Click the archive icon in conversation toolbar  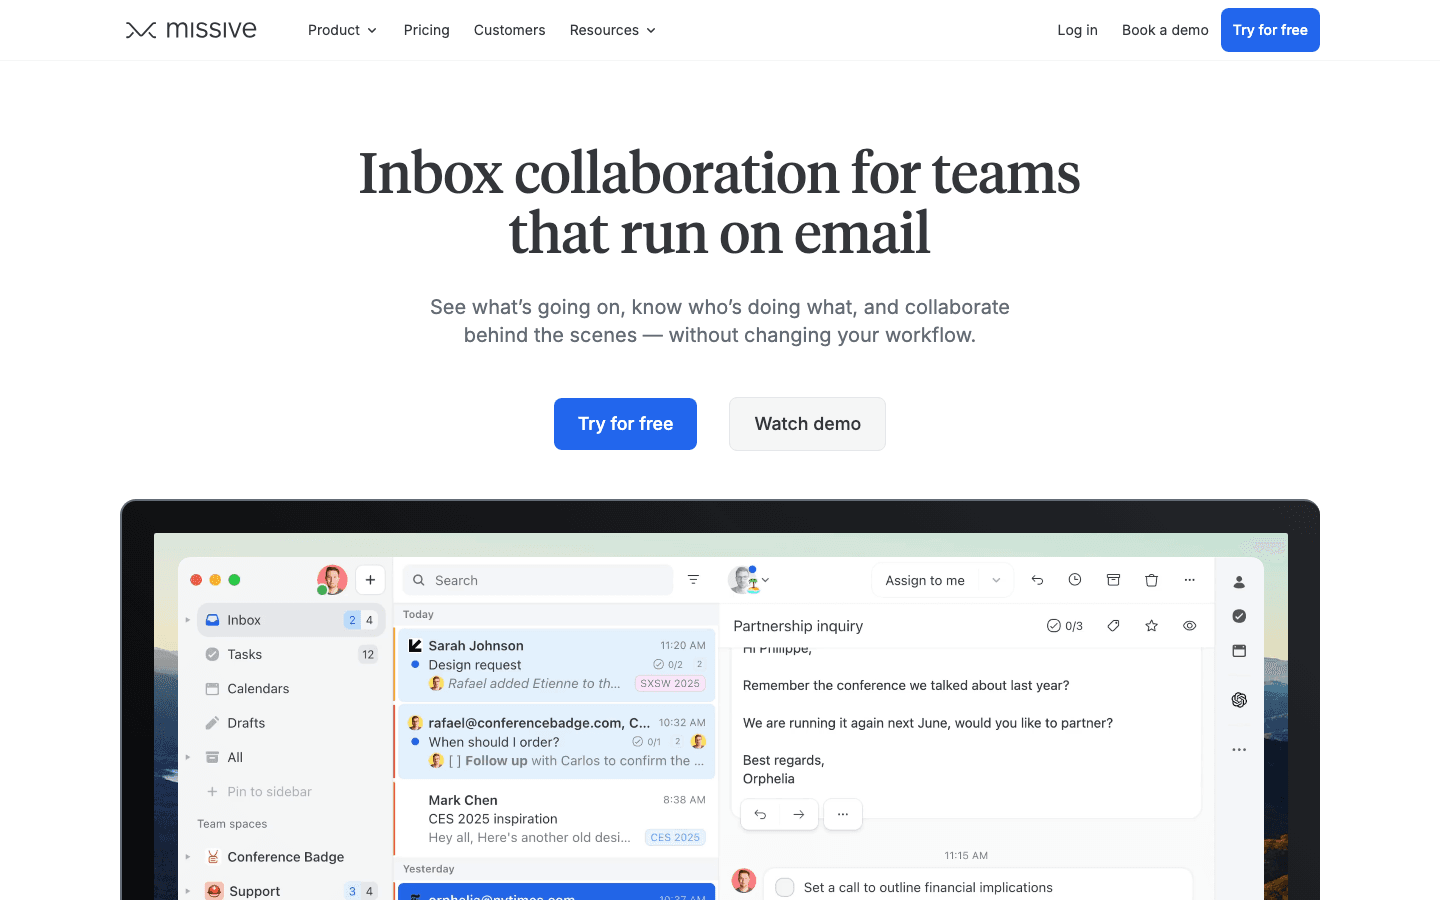[x=1113, y=580]
